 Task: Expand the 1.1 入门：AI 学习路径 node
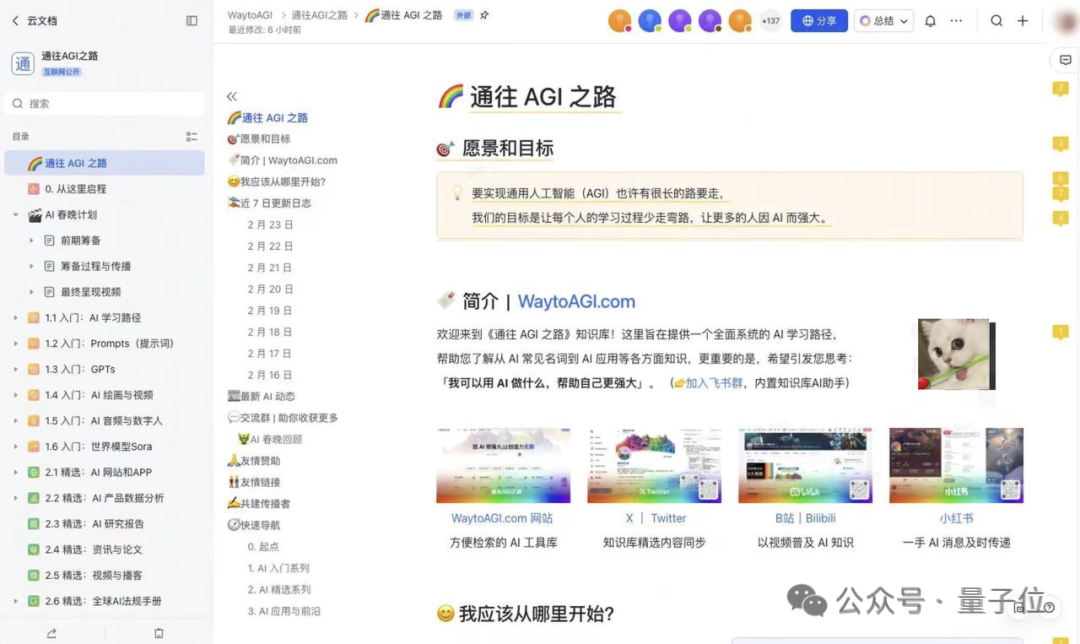click(x=16, y=318)
